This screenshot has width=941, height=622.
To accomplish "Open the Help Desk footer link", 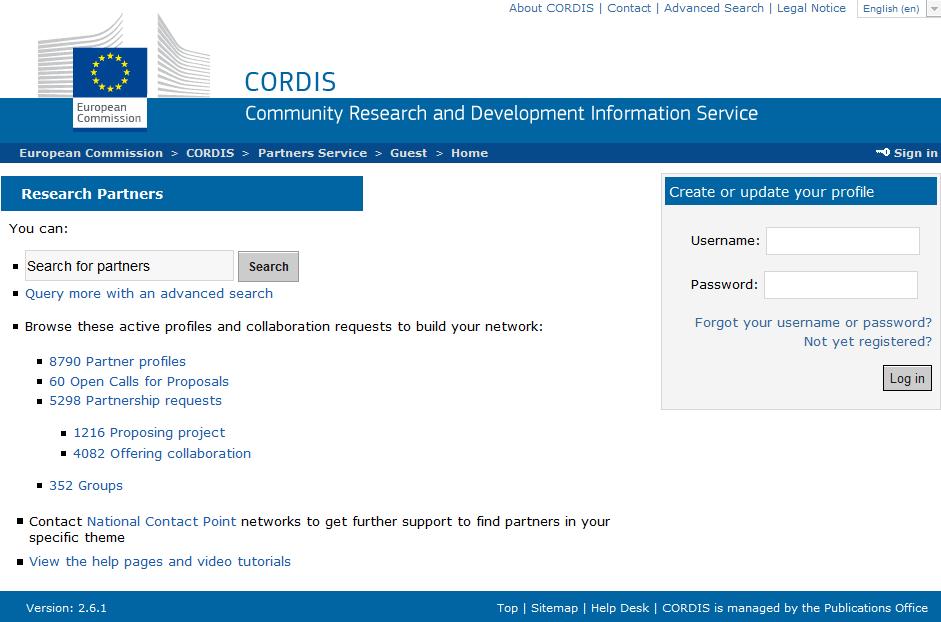I will click(x=620, y=608).
